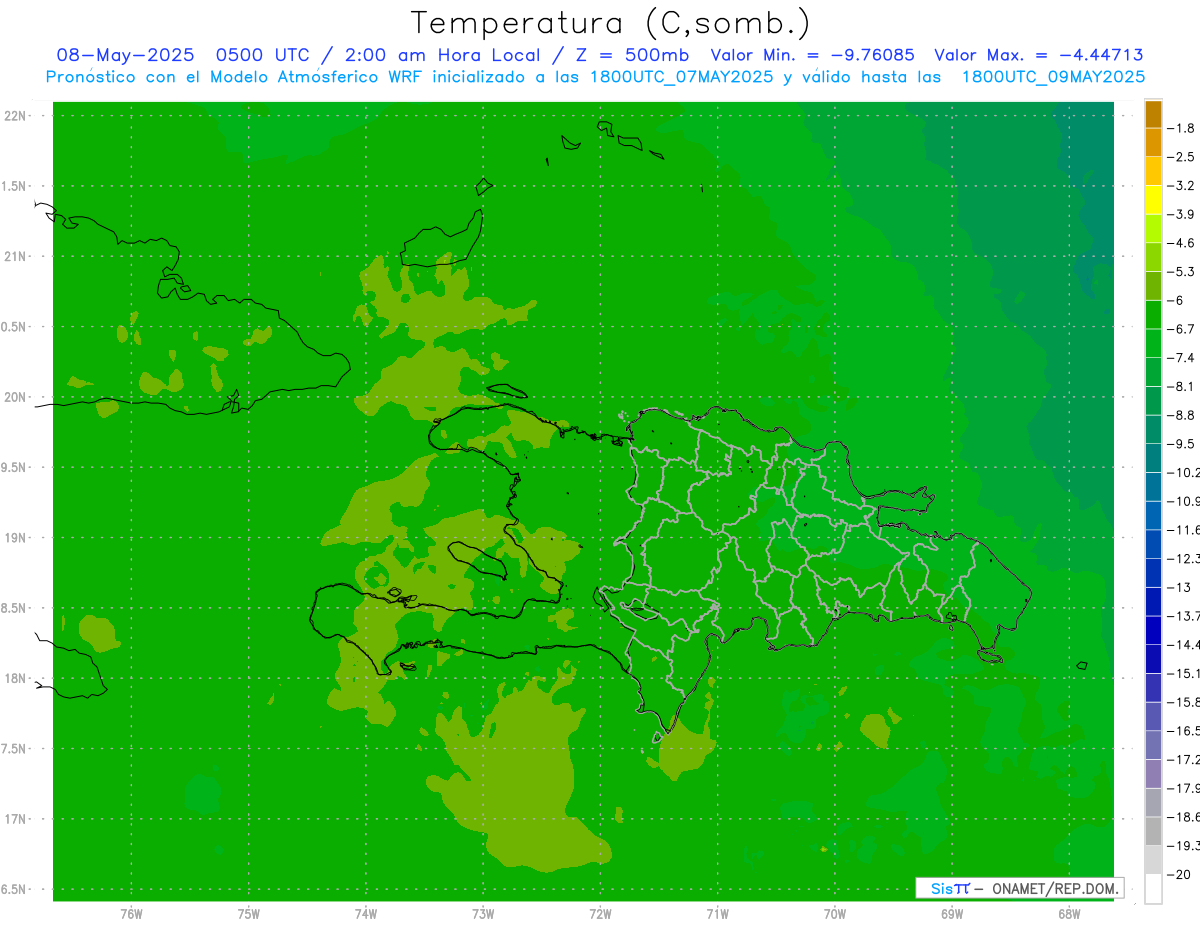The image size is (1200, 927).
Task: Click '2:00 am Hora Local' text
Action: click(443, 55)
